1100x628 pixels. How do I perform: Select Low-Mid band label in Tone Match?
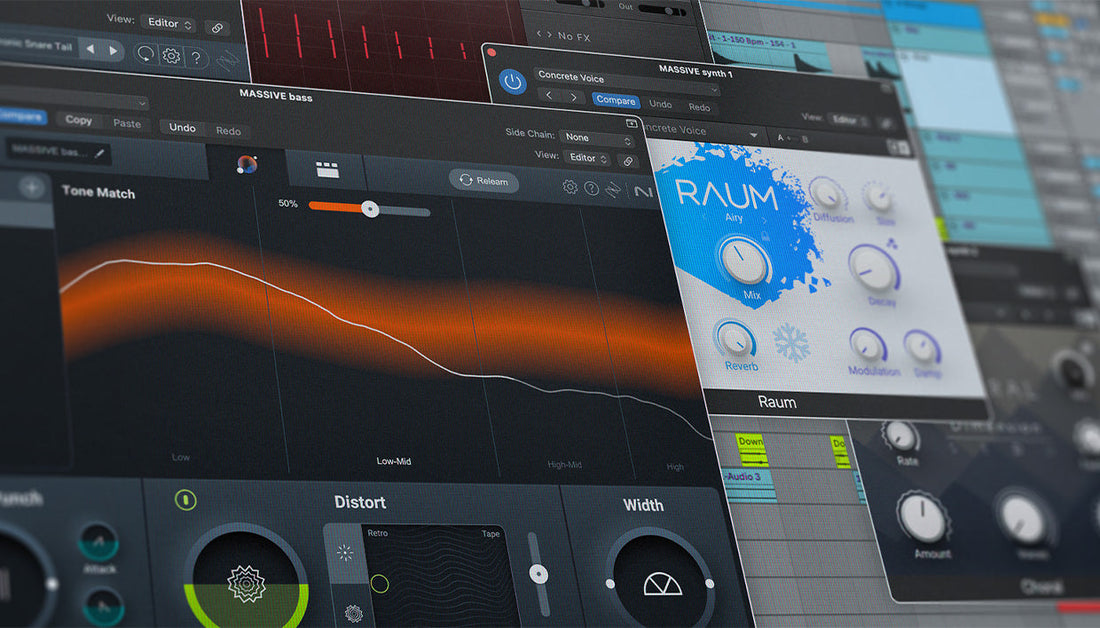(x=394, y=461)
